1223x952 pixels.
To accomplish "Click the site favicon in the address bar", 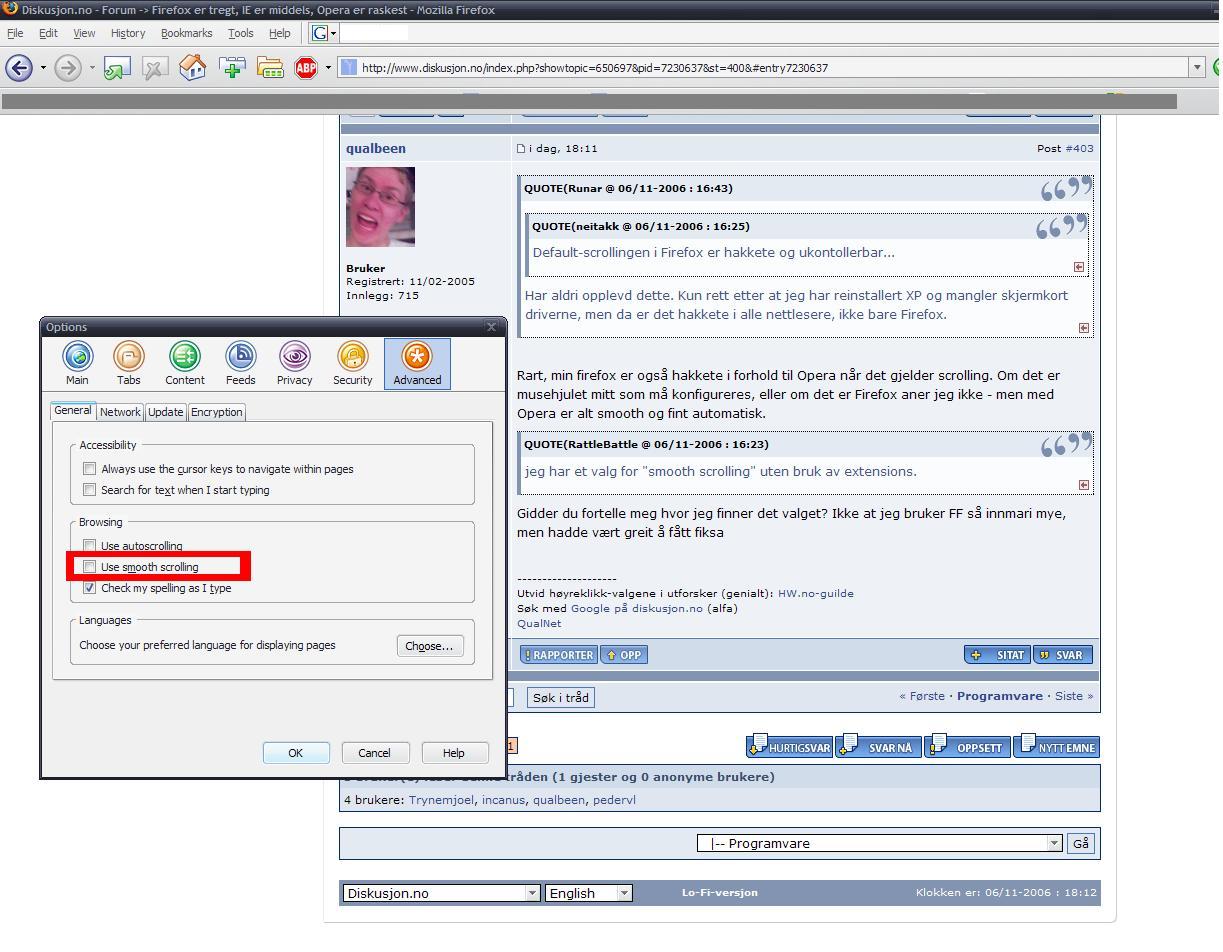I will 349,68.
